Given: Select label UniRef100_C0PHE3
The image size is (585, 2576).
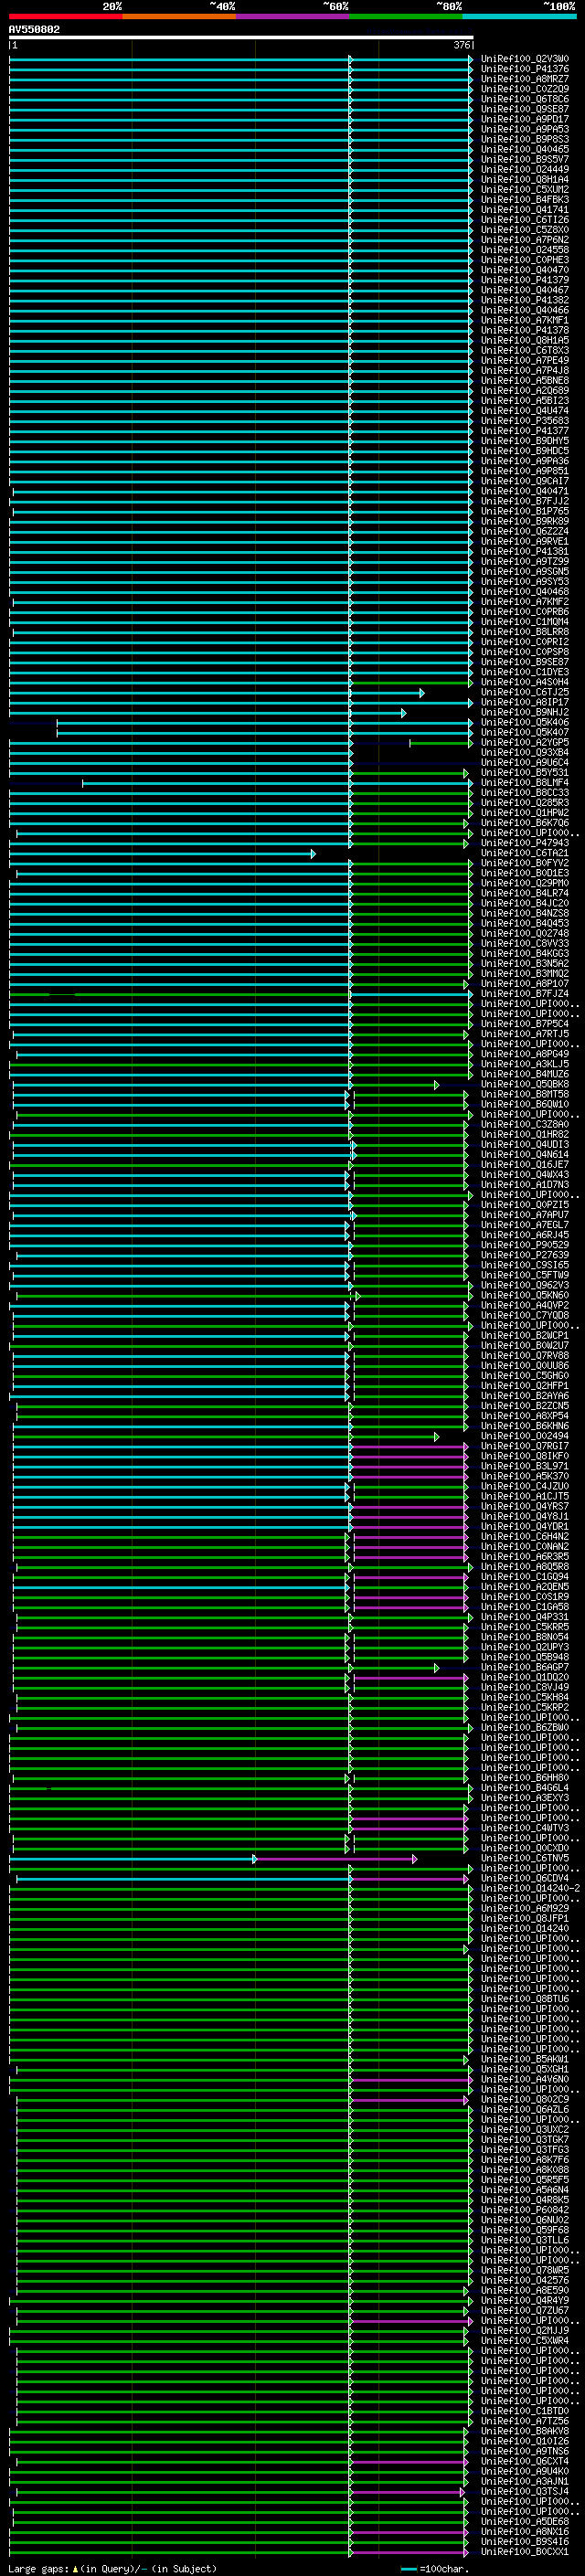Looking at the screenshot, I should coord(525,260).
